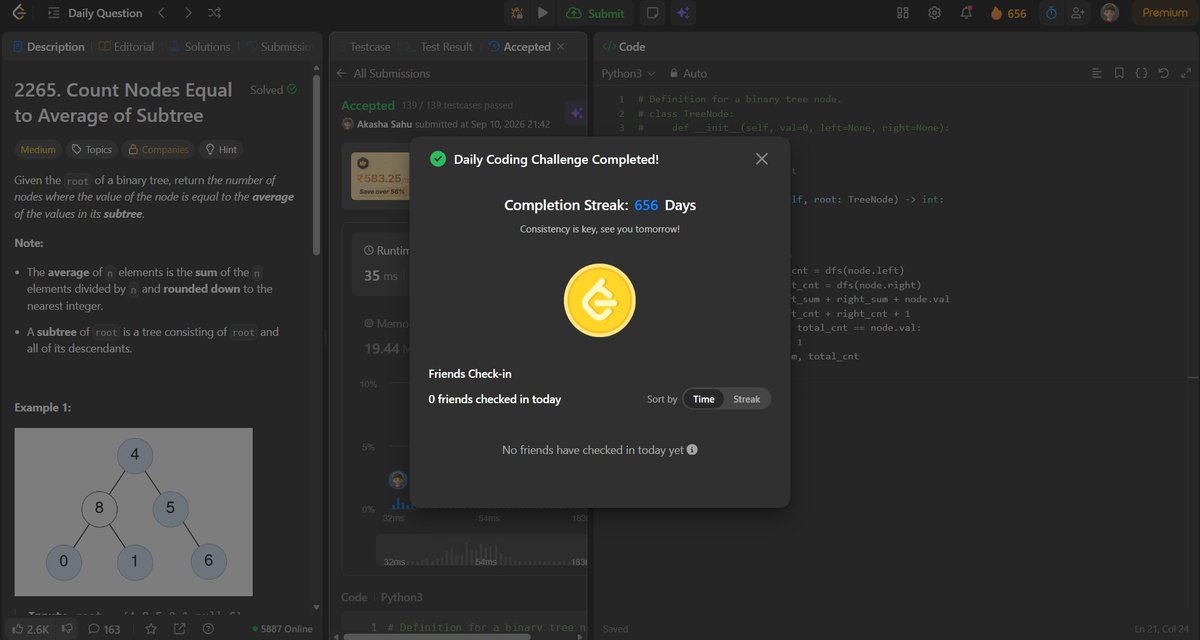Toggle the timer clock icon
This screenshot has width=1200, height=640.
[x=1051, y=13]
